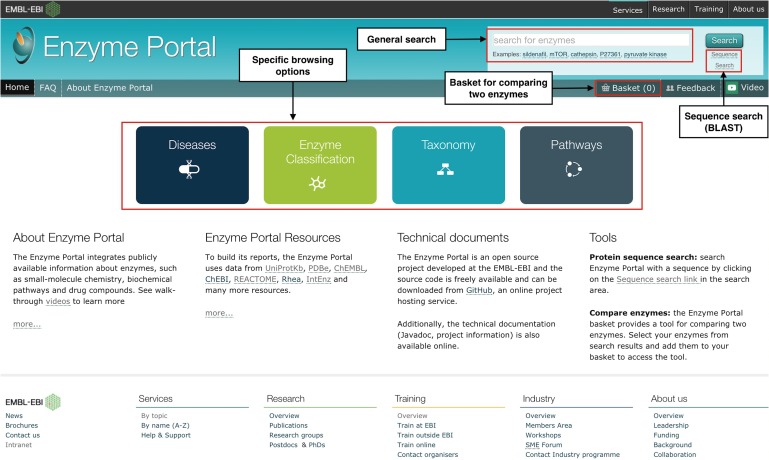Open the 'Sequence search link' in Tools
769x460 pixels.
[657, 279]
